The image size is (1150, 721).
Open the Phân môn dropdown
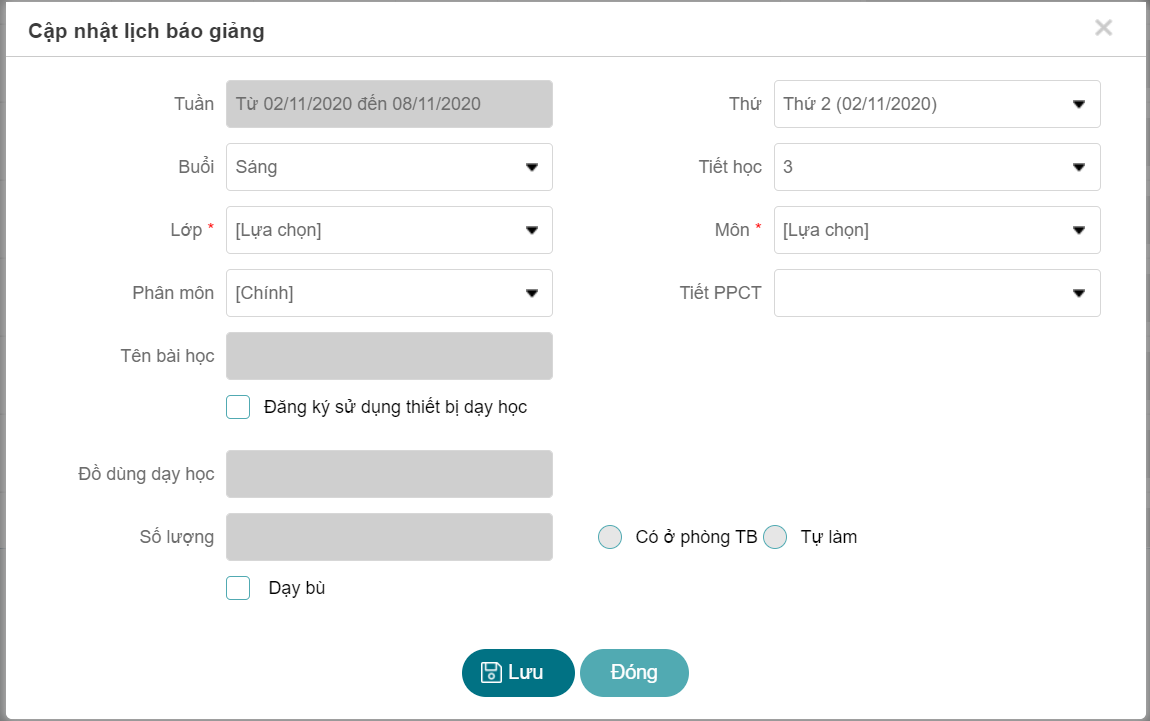pyautogui.click(x=389, y=293)
